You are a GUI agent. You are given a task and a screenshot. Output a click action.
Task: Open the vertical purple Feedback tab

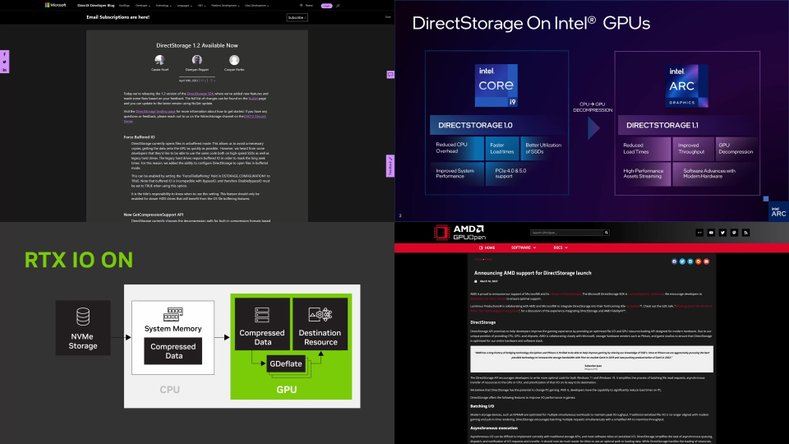[390, 166]
